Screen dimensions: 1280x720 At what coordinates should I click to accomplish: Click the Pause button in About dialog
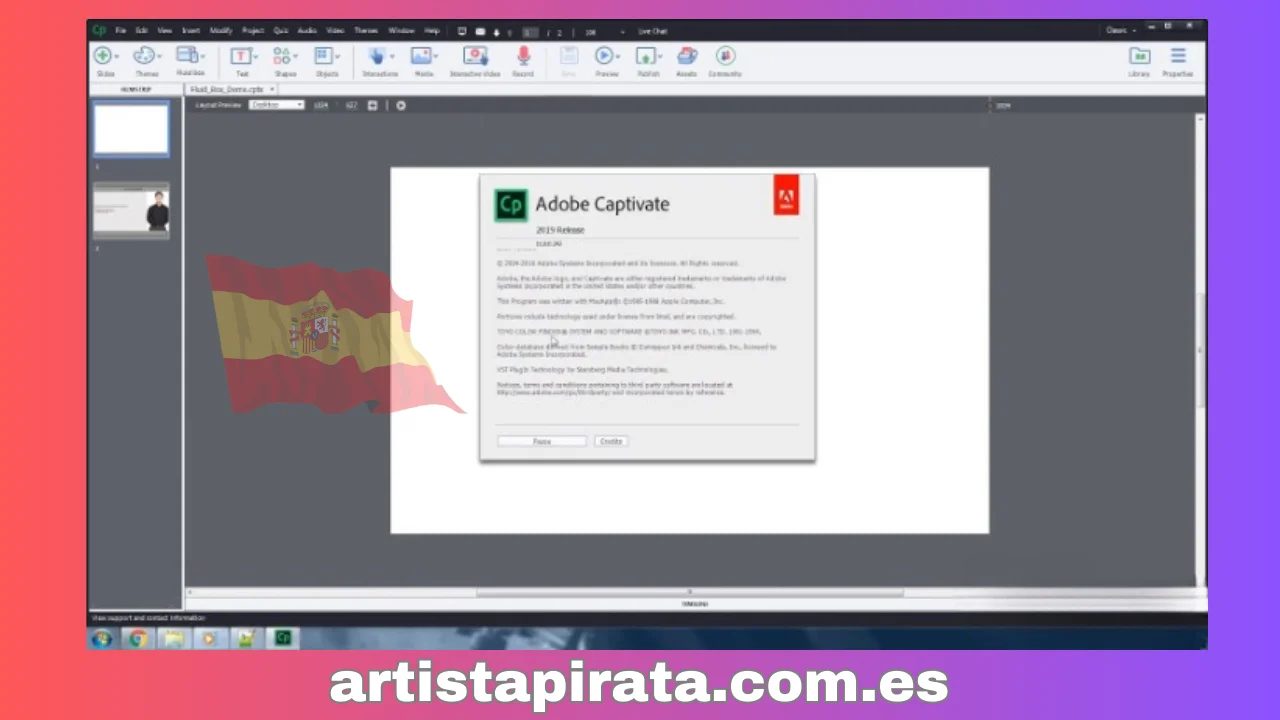click(542, 441)
